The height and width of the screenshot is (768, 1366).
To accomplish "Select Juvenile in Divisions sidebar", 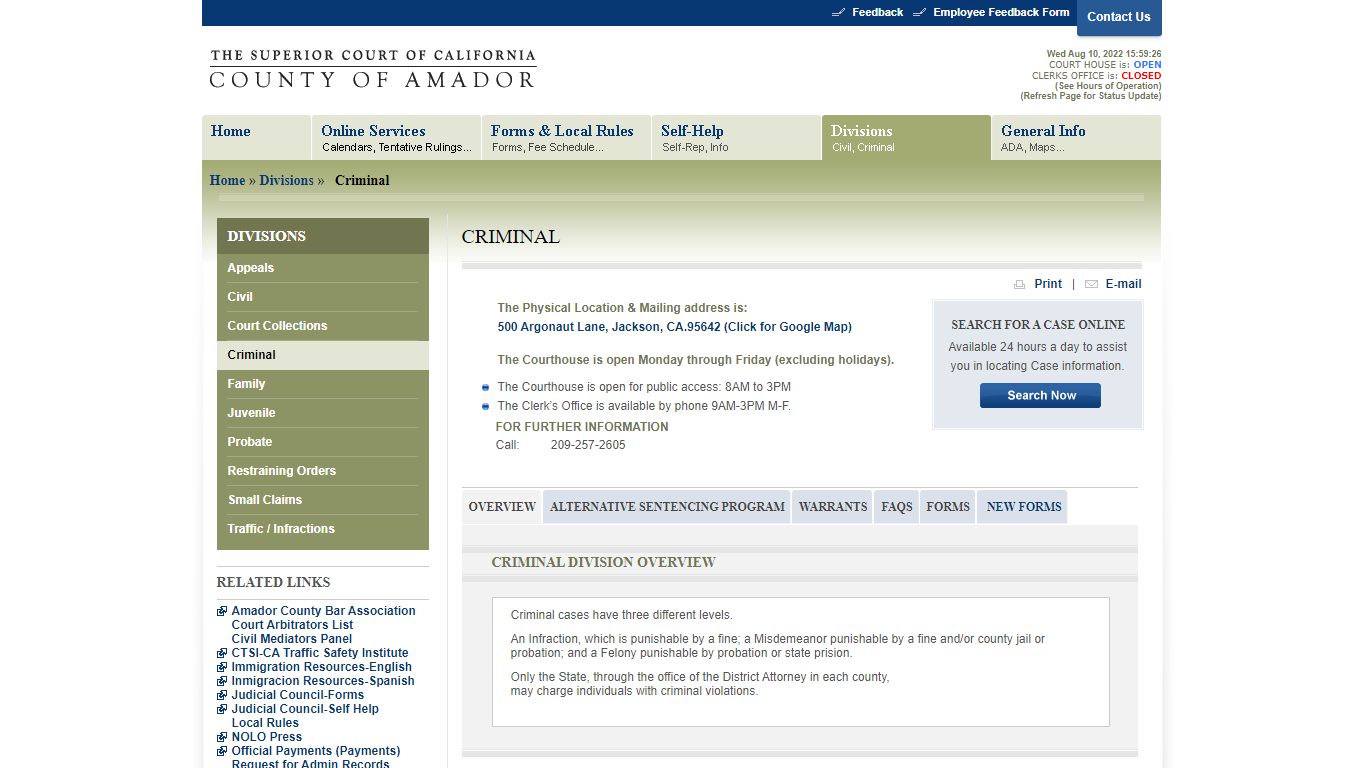I will pyautogui.click(x=323, y=413).
